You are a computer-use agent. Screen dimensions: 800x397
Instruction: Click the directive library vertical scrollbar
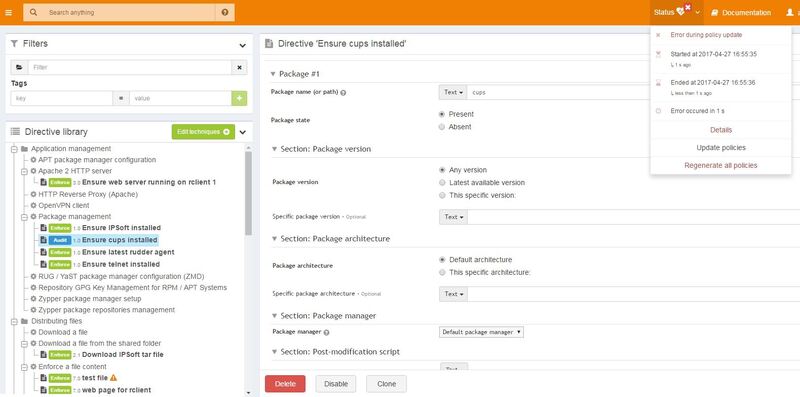click(x=248, y=194)
